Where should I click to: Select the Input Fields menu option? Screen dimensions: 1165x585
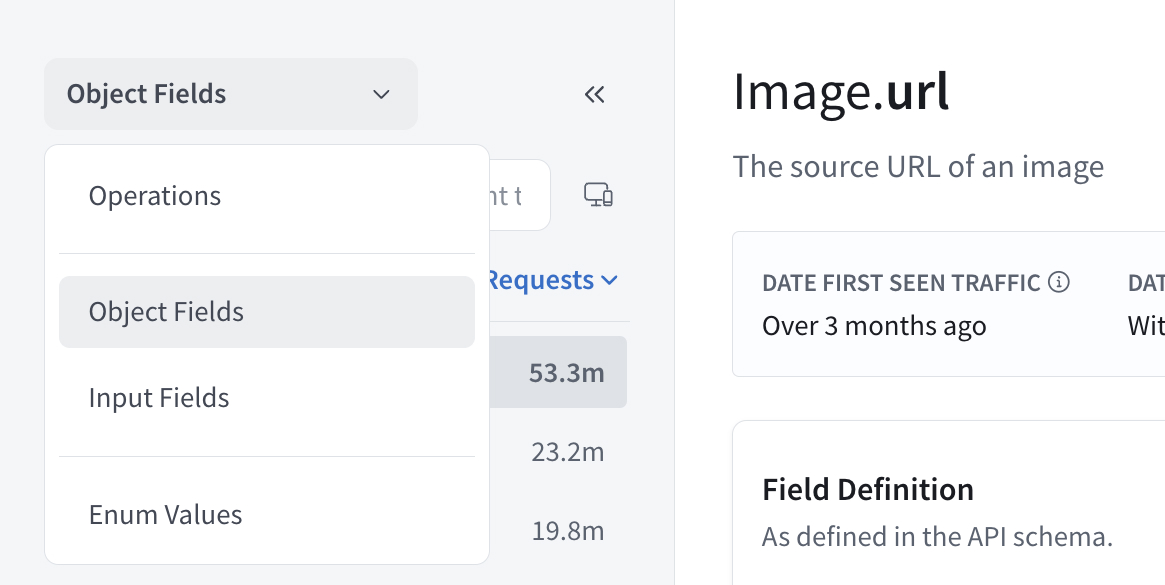click(159, 398)
